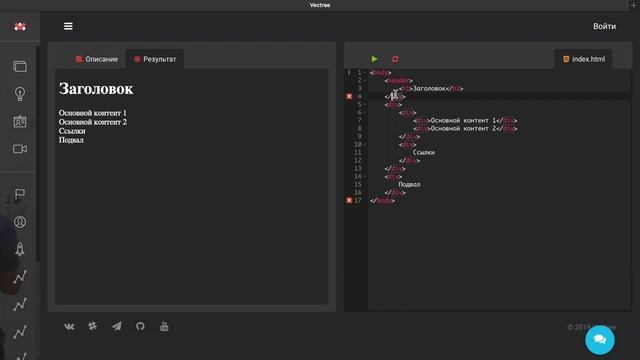Open the YouTube social link
Image resolution: width=640 pixels, height=360 pixels.
click(164, 326)
